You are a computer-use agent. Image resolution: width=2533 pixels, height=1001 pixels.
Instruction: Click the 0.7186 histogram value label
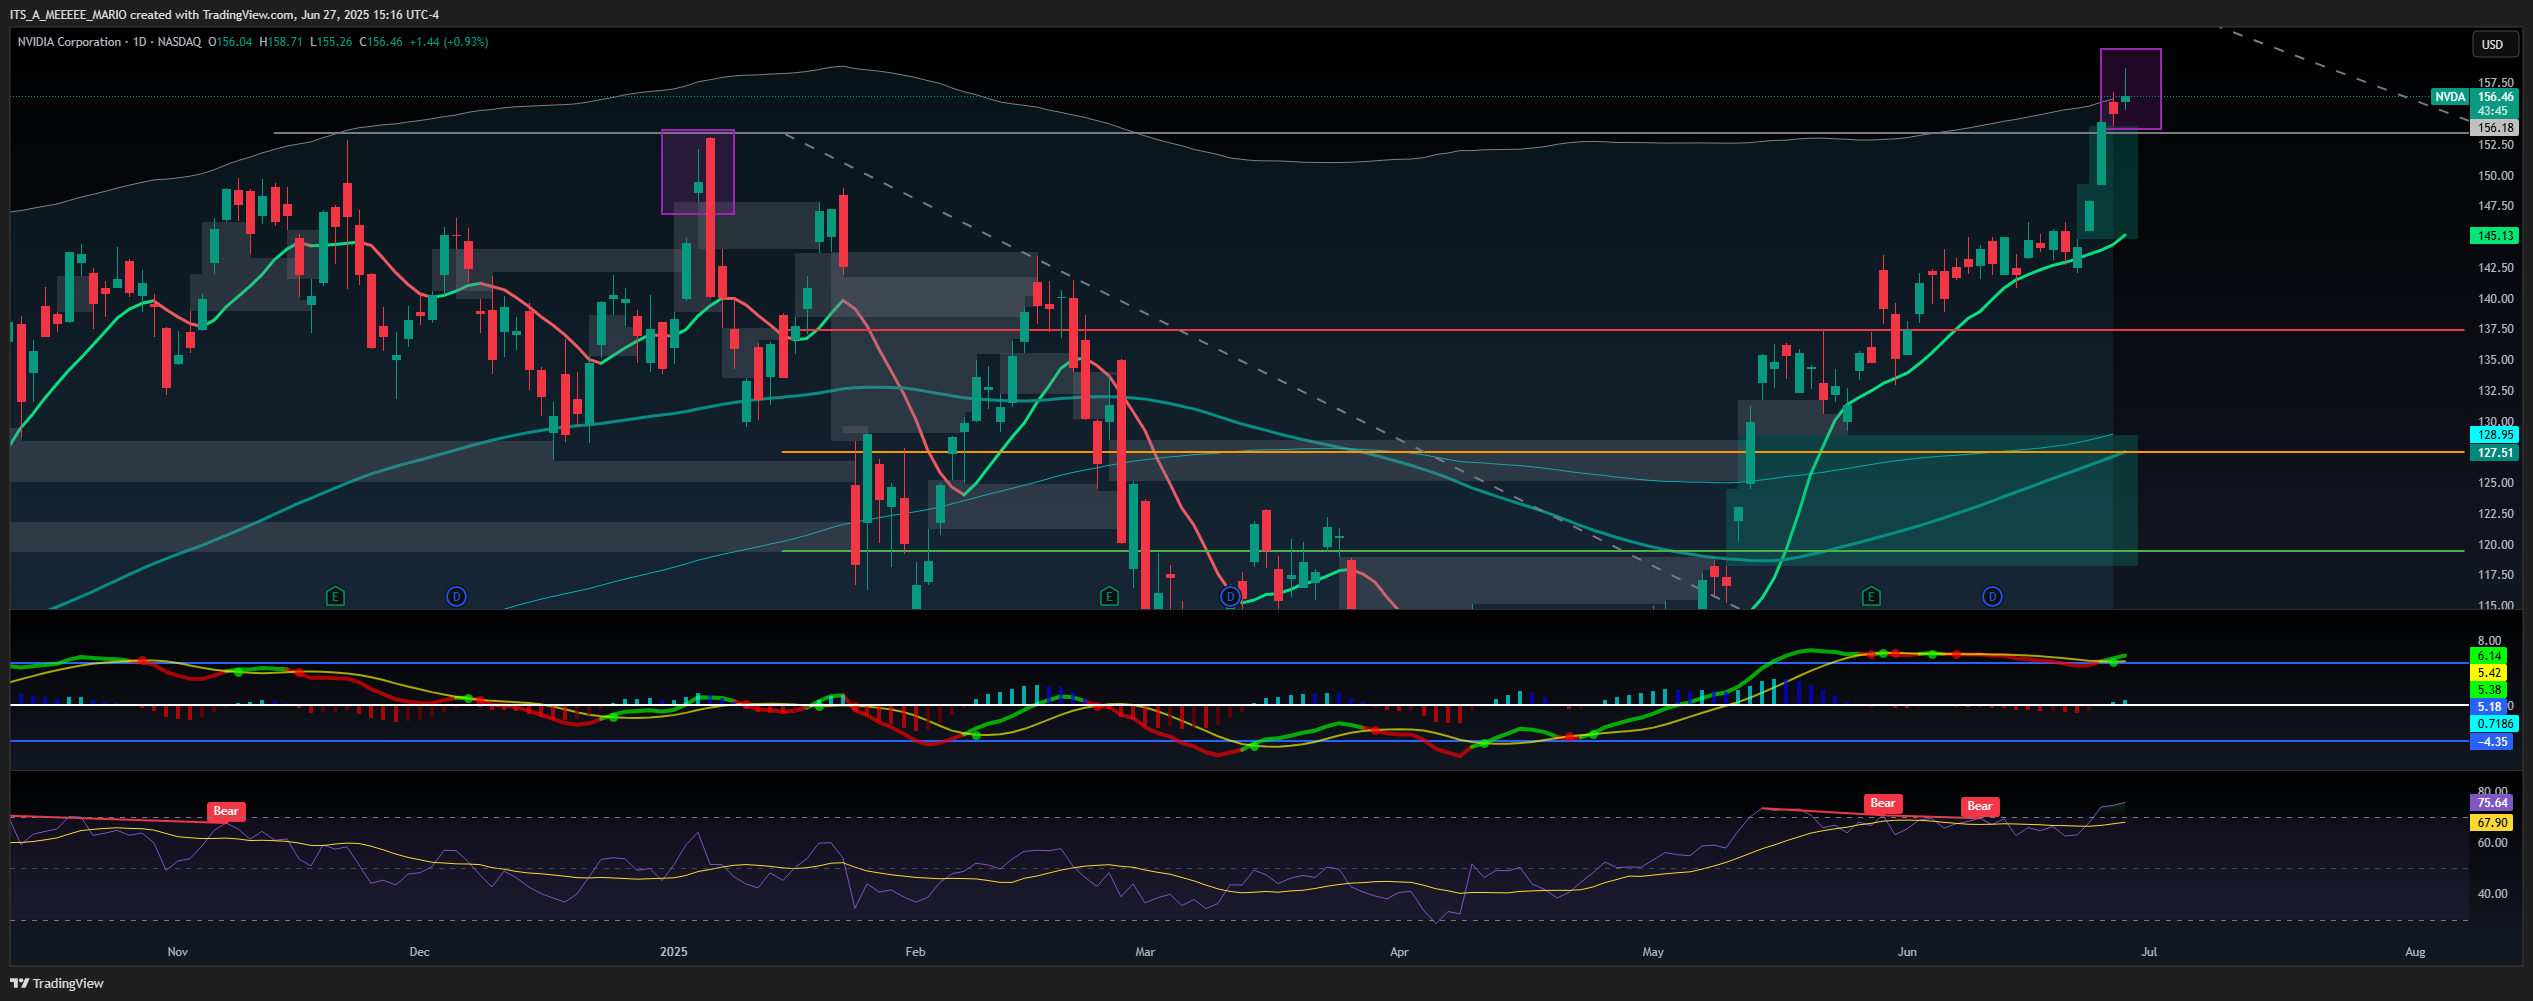2493,724
